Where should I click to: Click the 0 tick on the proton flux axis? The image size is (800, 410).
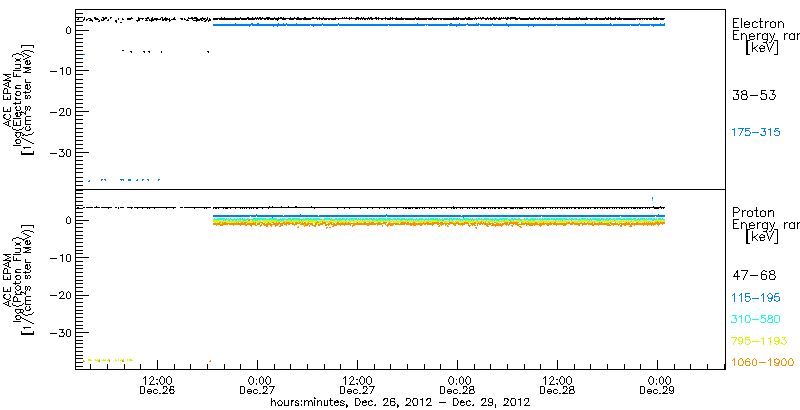pyautogui.click(x=68, y=220)
